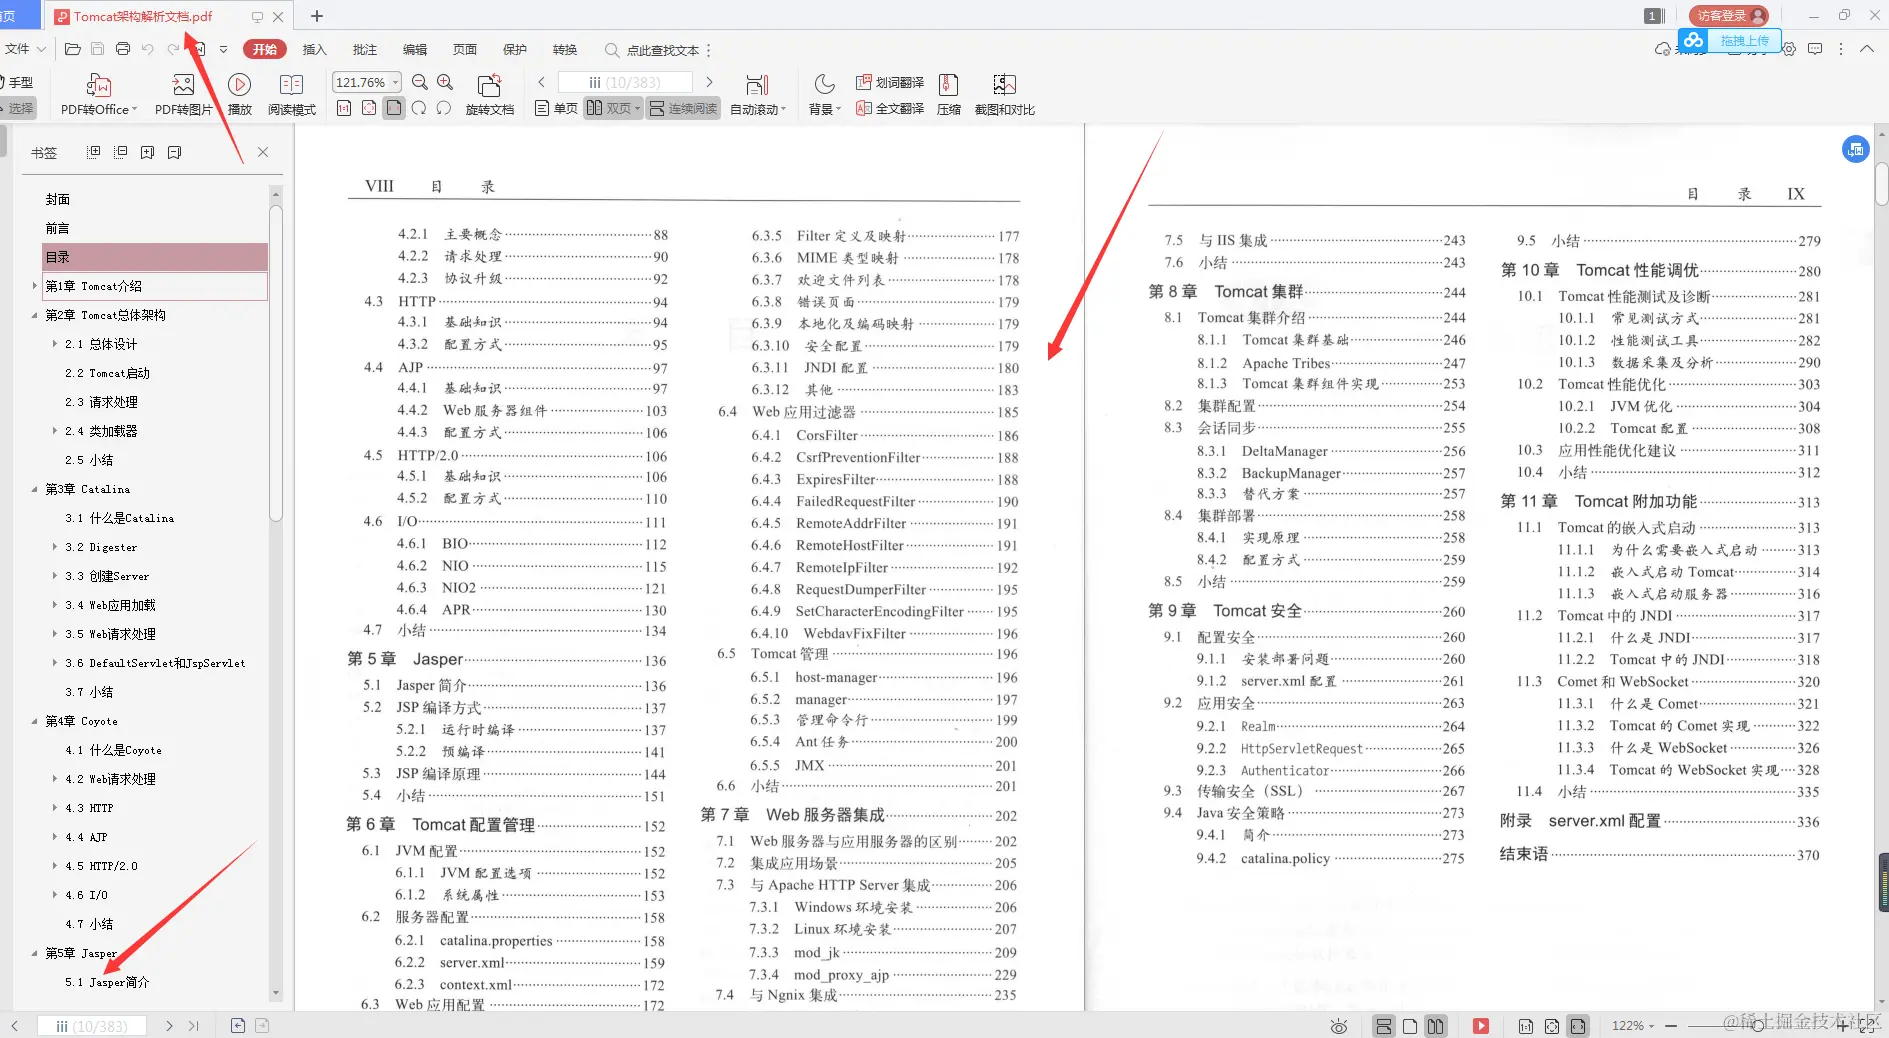The image size is (1889, 1038).
Task: Open 截图和对比 screenshot compare tool
Action: [1005, 95]
